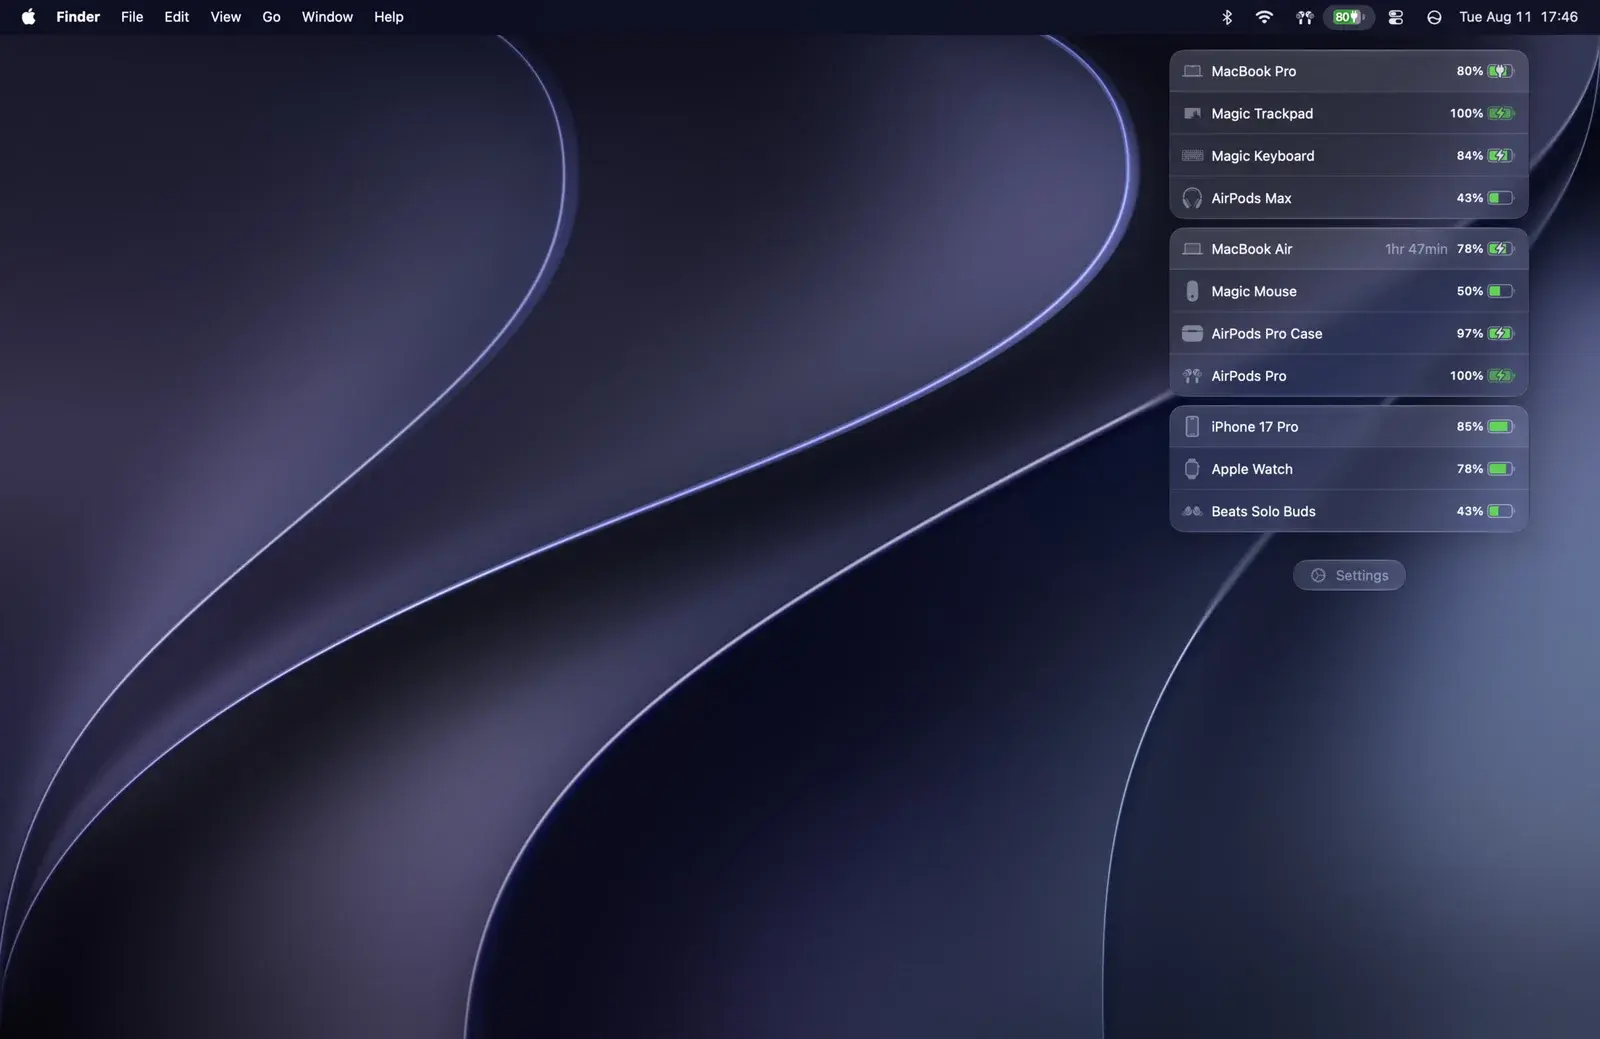Select the "Apple Watch" device name
1600x1039 pixels.
(x=1252, y=469)
